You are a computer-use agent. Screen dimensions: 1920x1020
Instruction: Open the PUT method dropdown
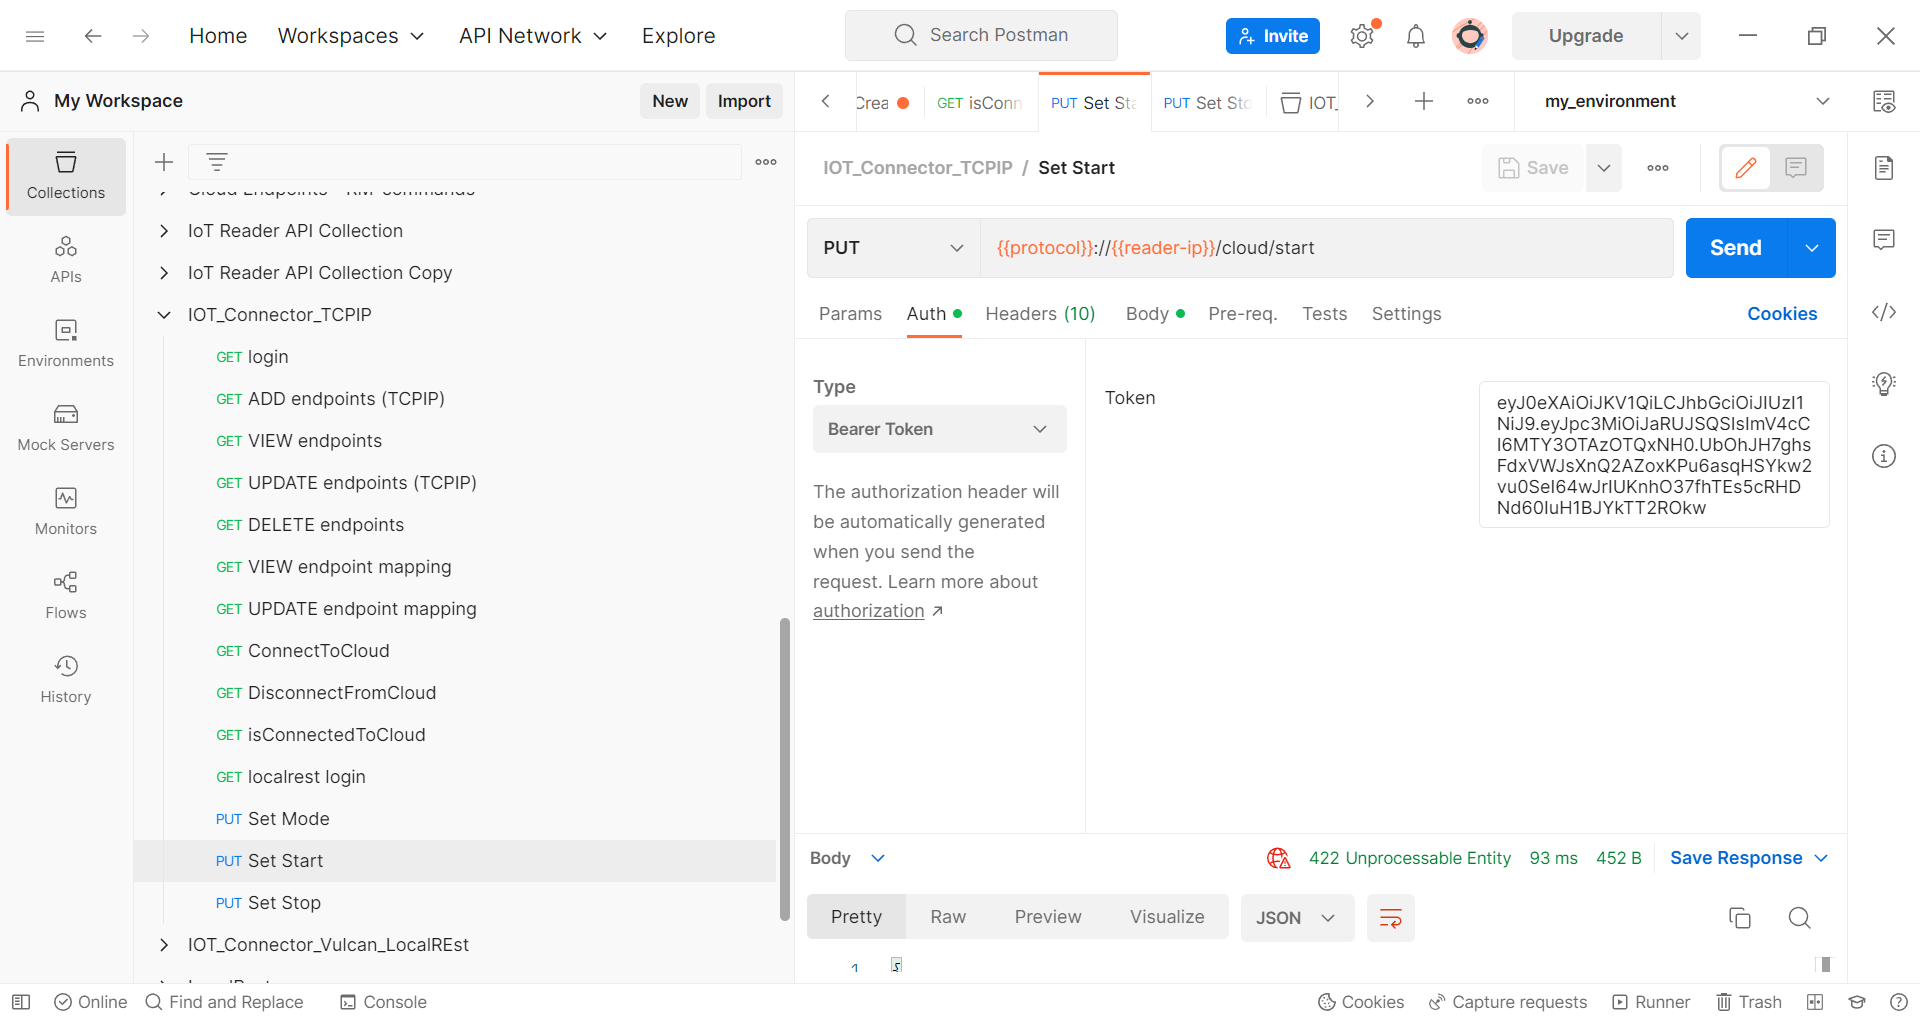pyautogui.click(x=893, y=248)
